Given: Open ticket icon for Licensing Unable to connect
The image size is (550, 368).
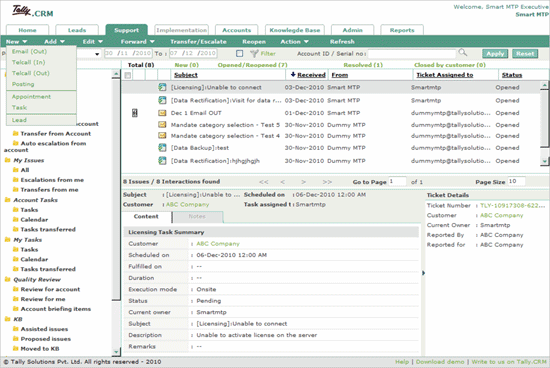Looking at the screenshot, I should coord(162,87).
